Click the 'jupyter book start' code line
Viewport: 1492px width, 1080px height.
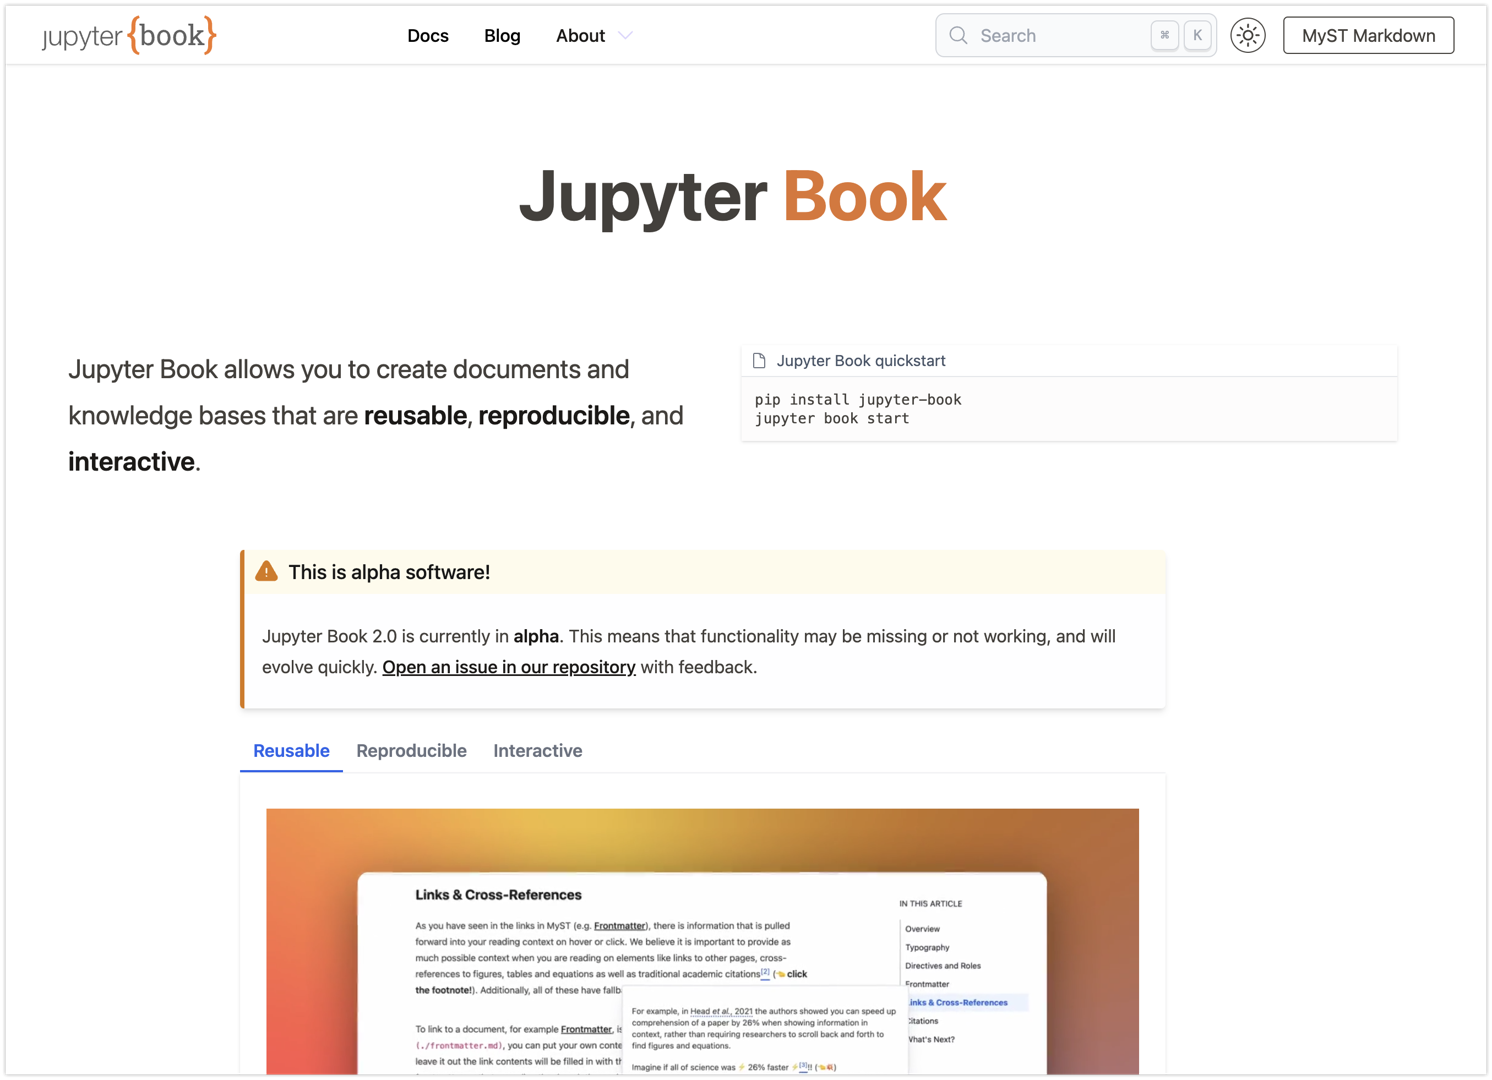pyautogui.click(x=832, y=418)
